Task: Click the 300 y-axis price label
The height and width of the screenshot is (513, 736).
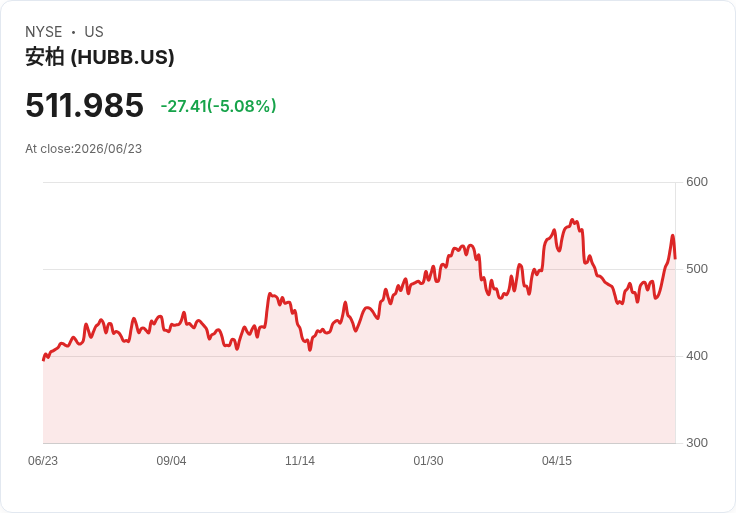Action: 697,443
